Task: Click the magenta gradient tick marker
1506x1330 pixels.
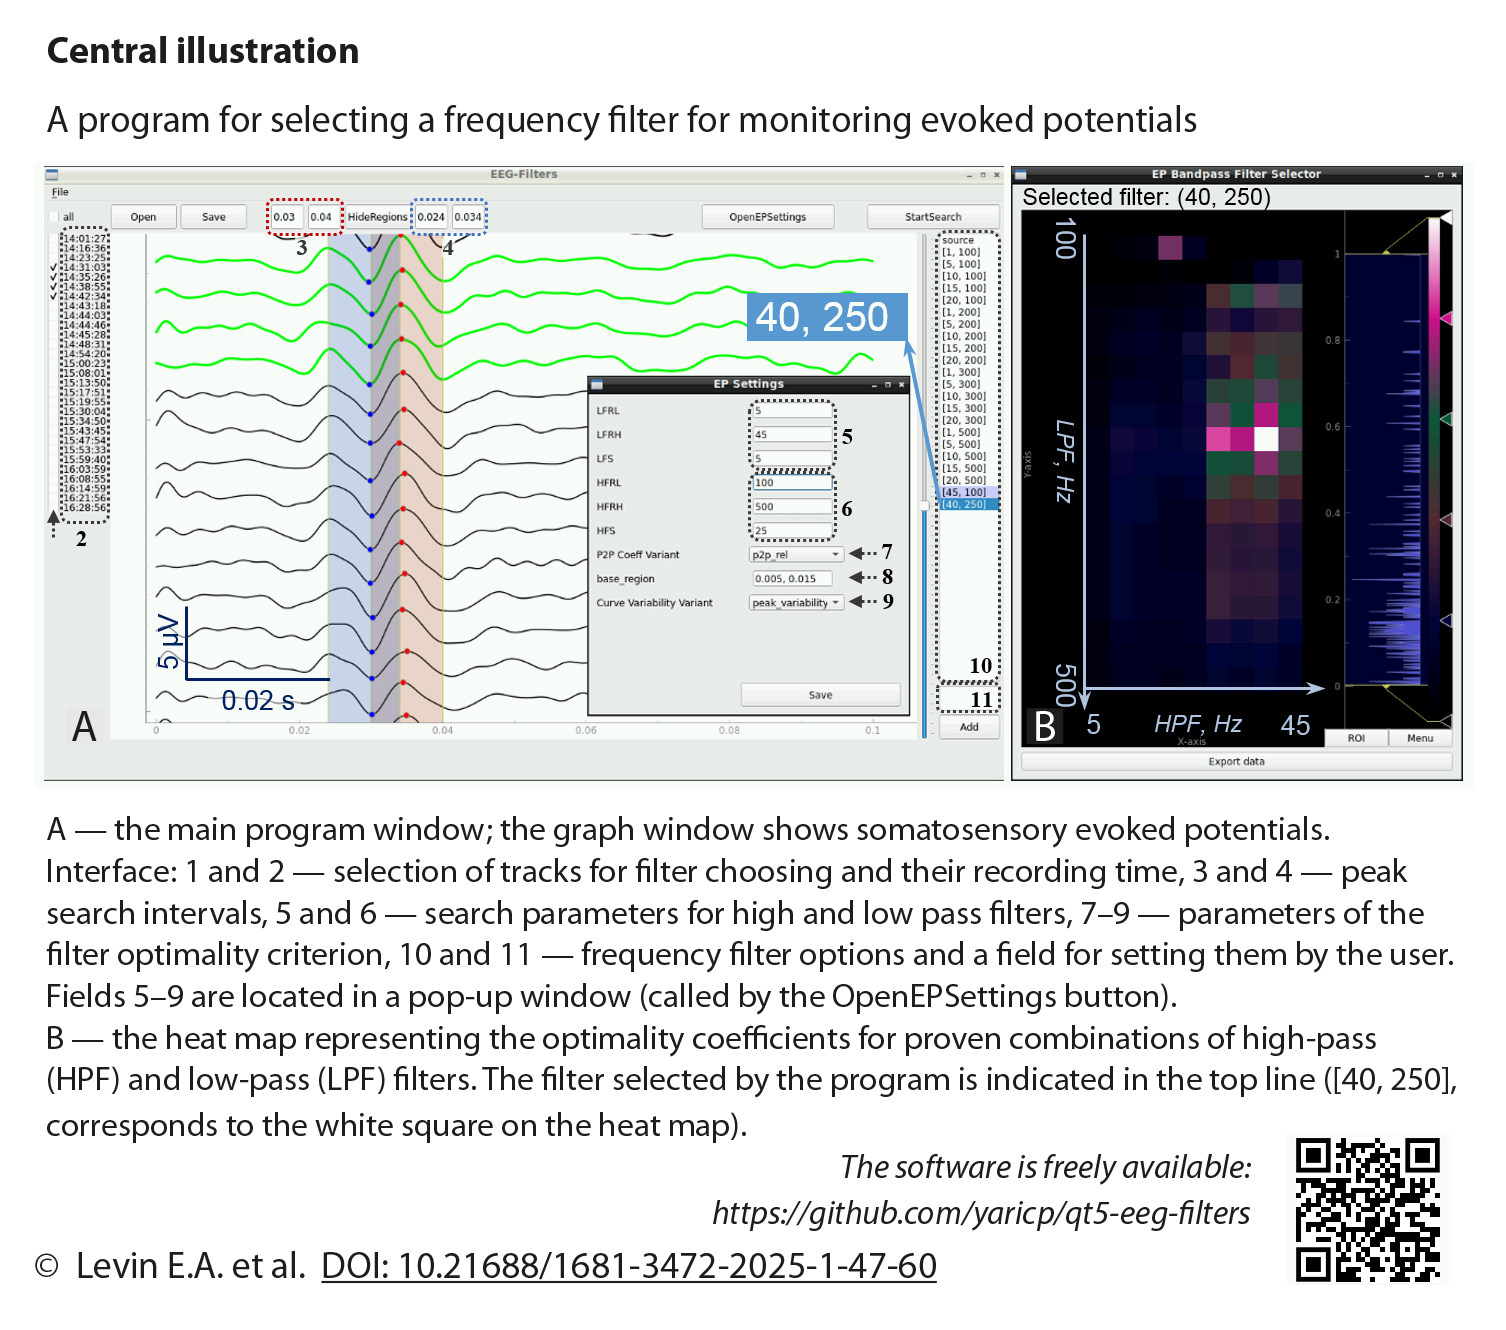Action: click(1445, 318)
